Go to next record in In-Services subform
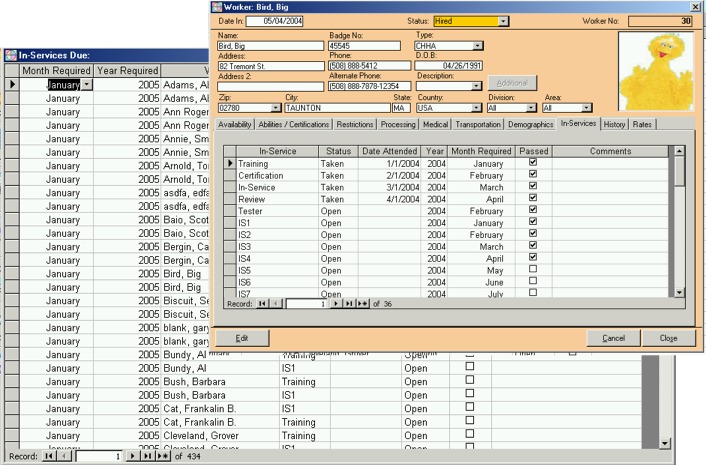The height and width of the screenshot is (465, 706). (336, 301)
